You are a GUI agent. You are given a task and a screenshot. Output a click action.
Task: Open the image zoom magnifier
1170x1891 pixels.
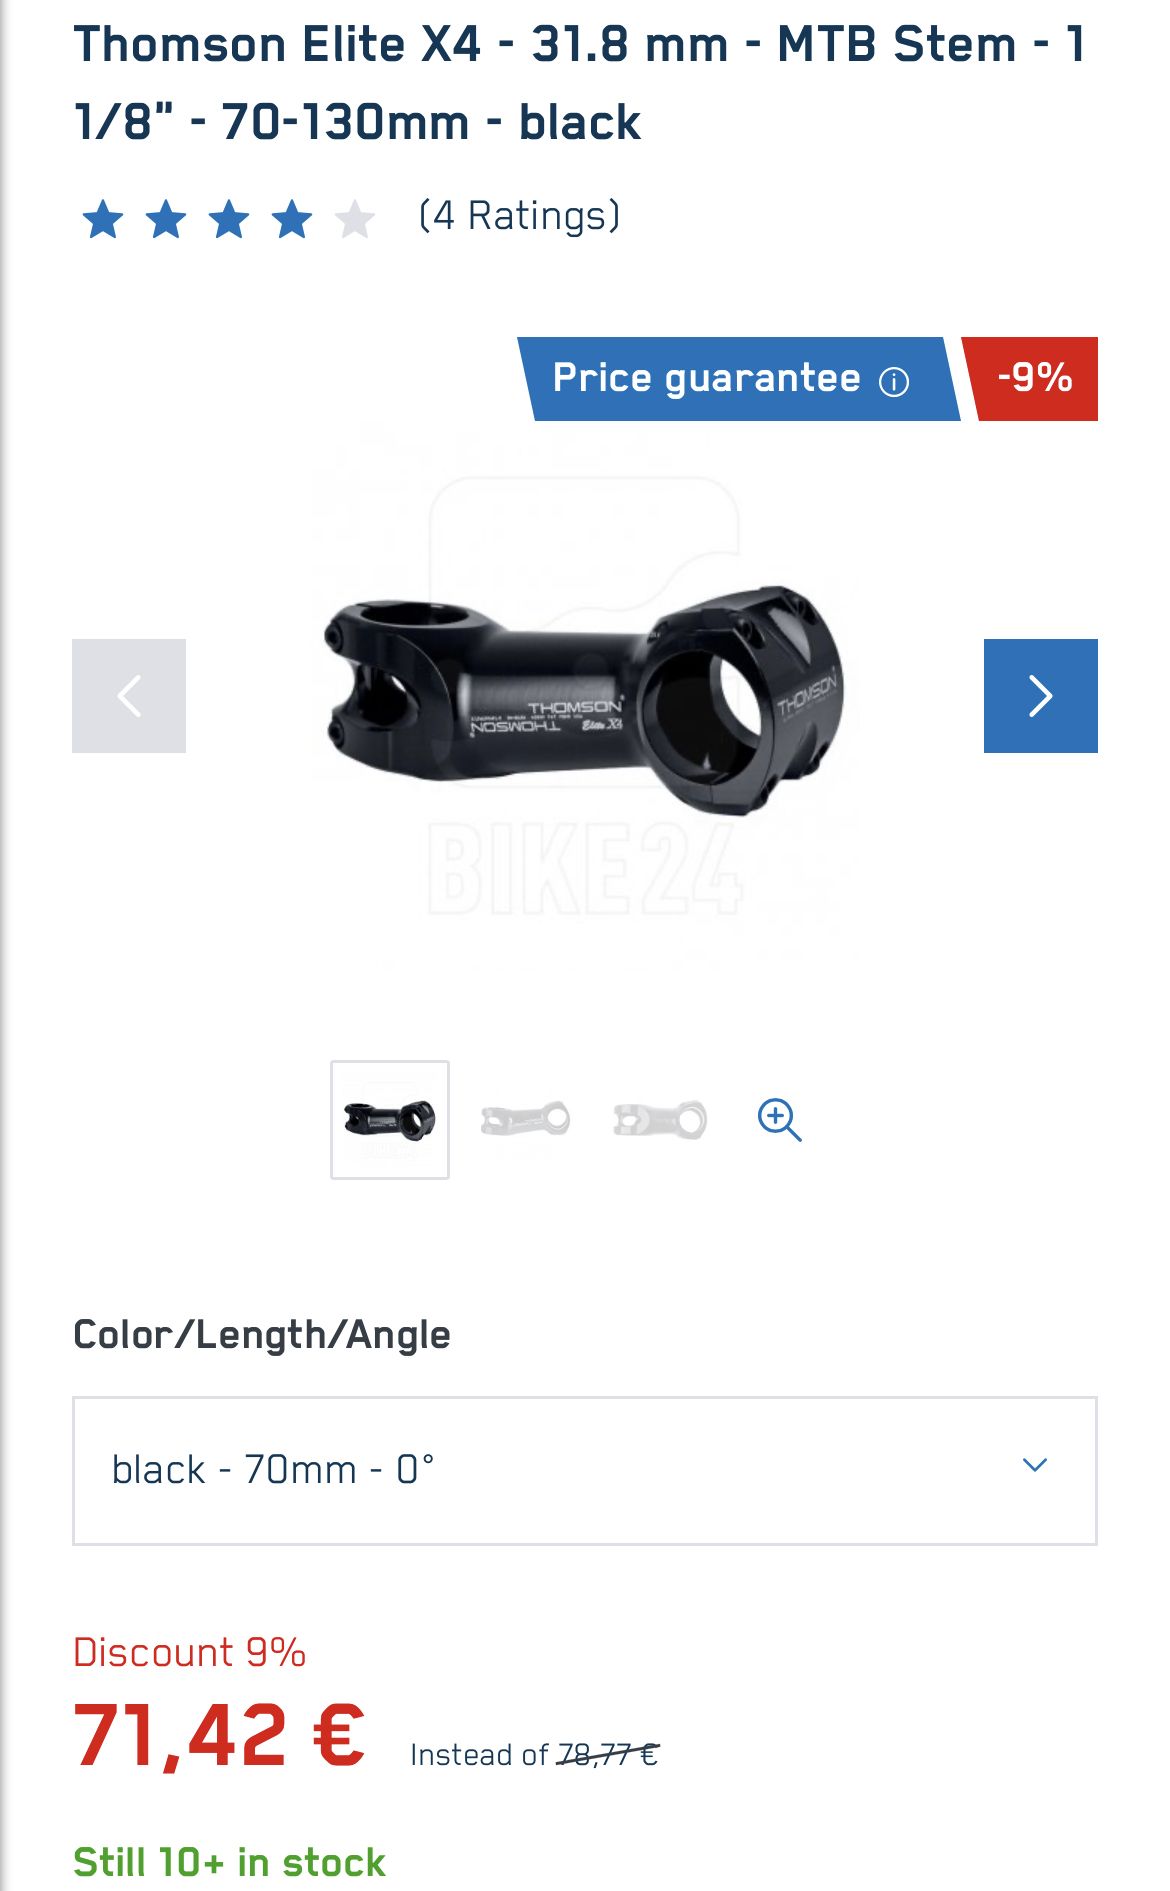click(779, 1120)
